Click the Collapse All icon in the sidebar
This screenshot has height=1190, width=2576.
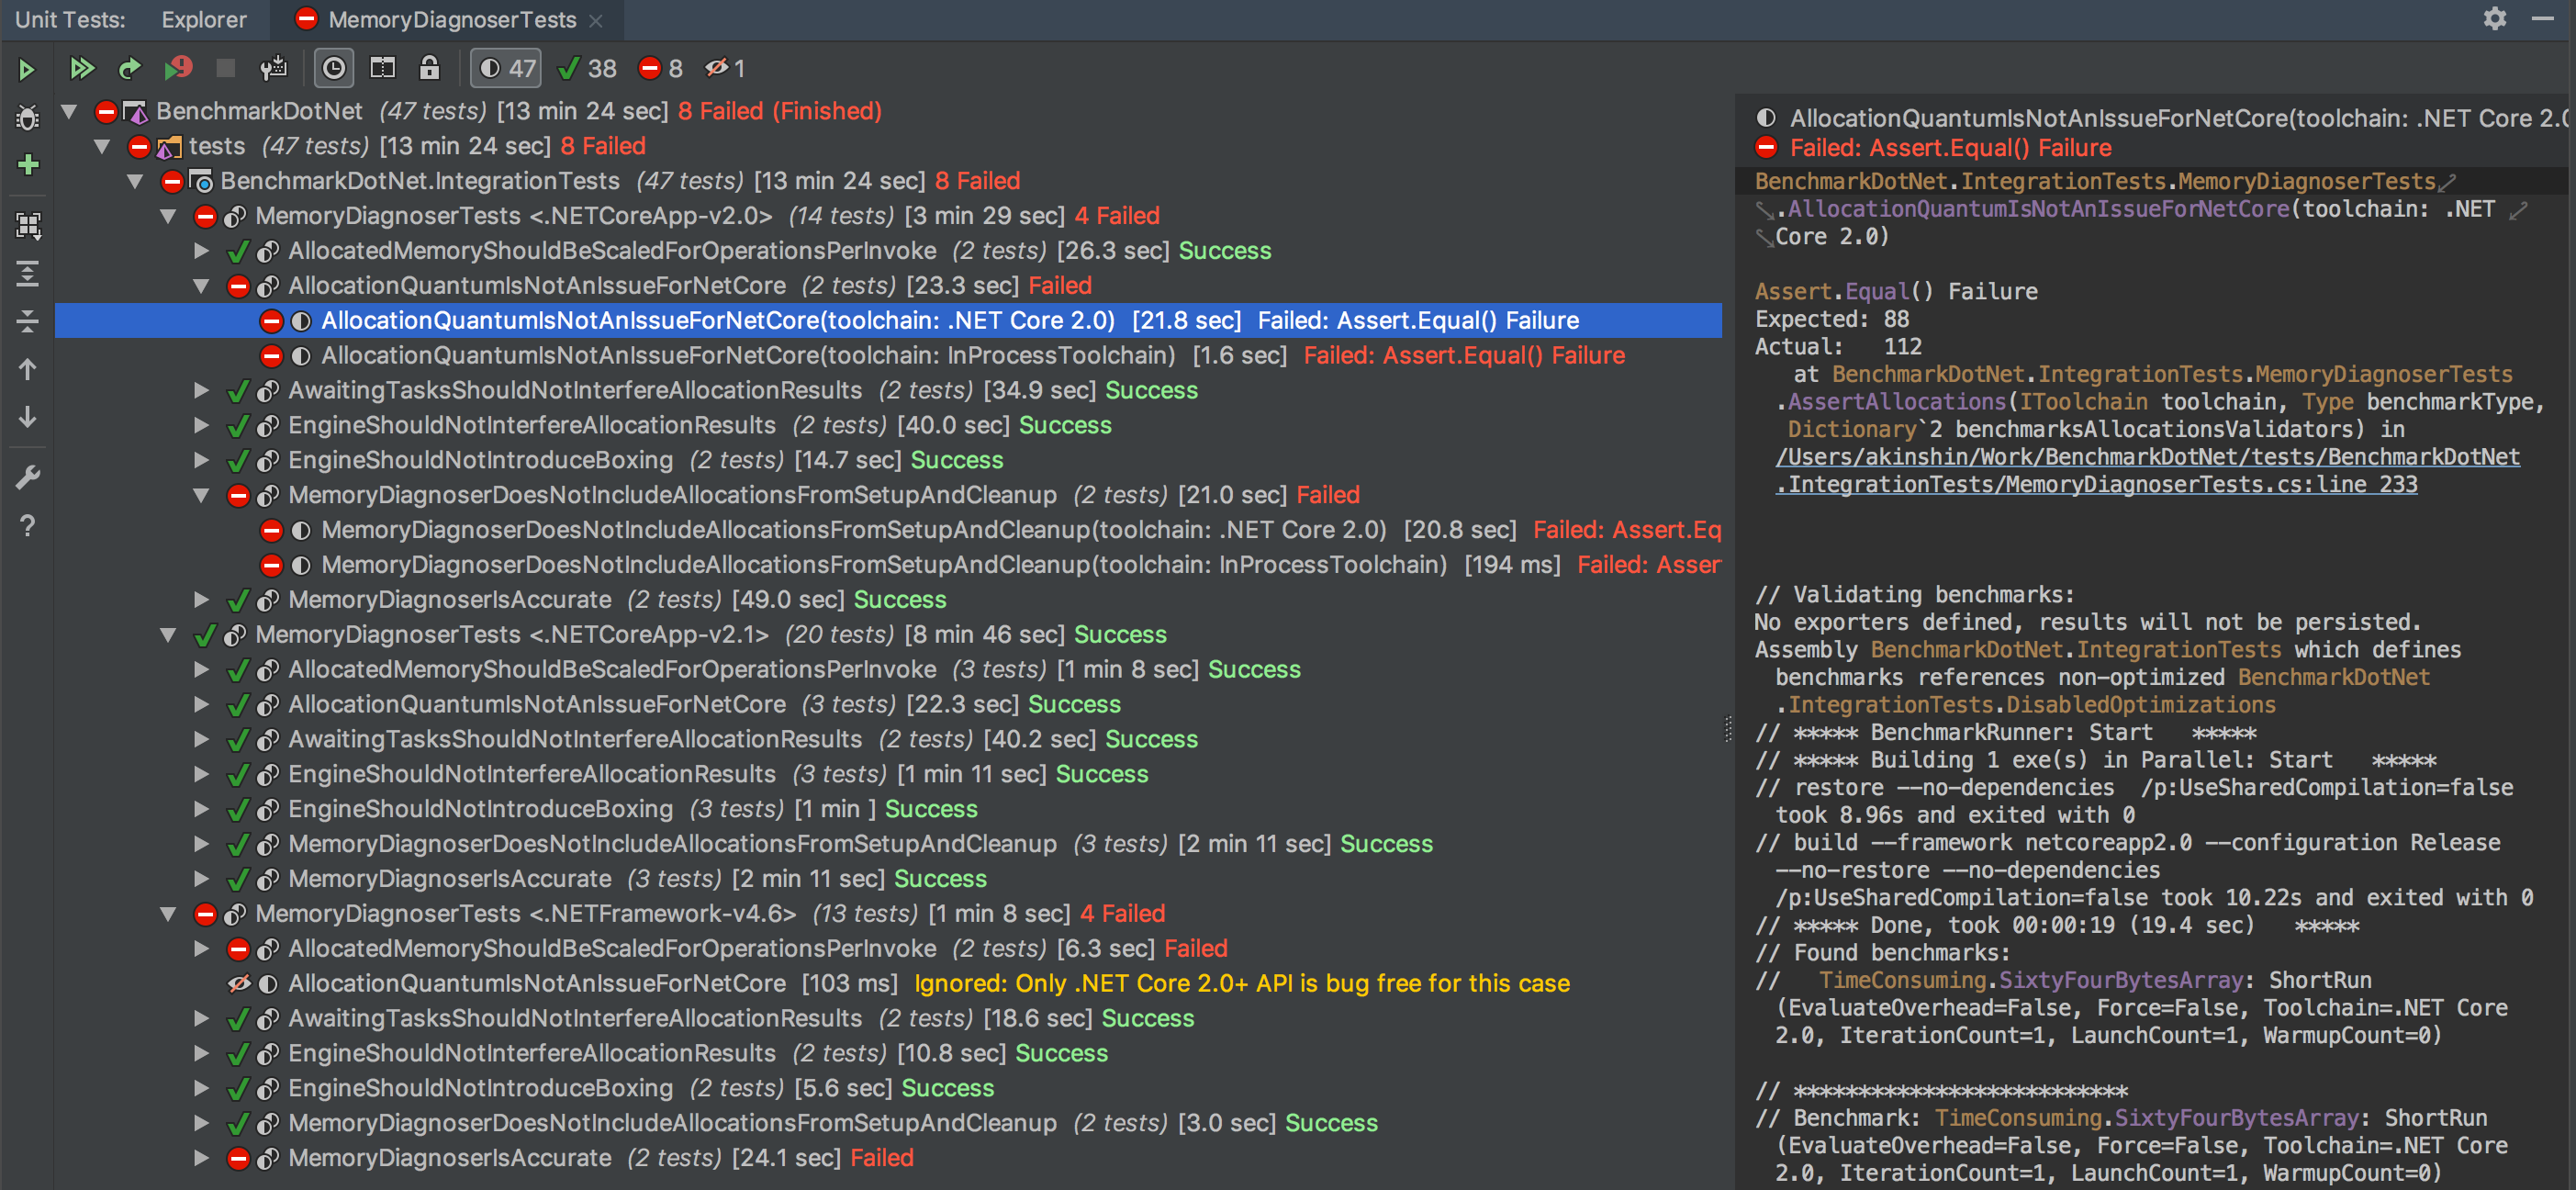[x=28, y=321]
